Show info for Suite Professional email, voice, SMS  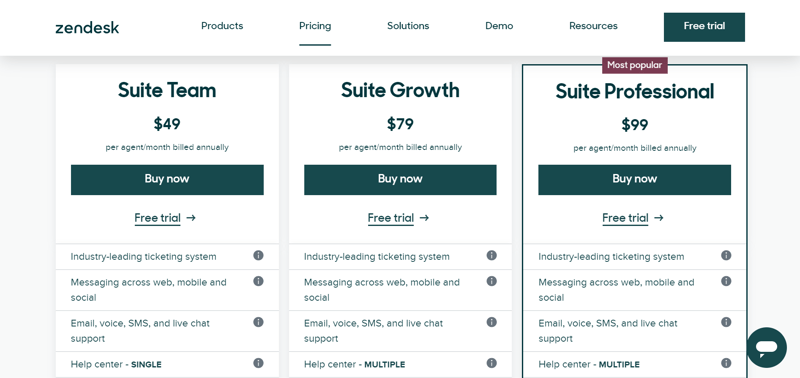pos(726,322)
